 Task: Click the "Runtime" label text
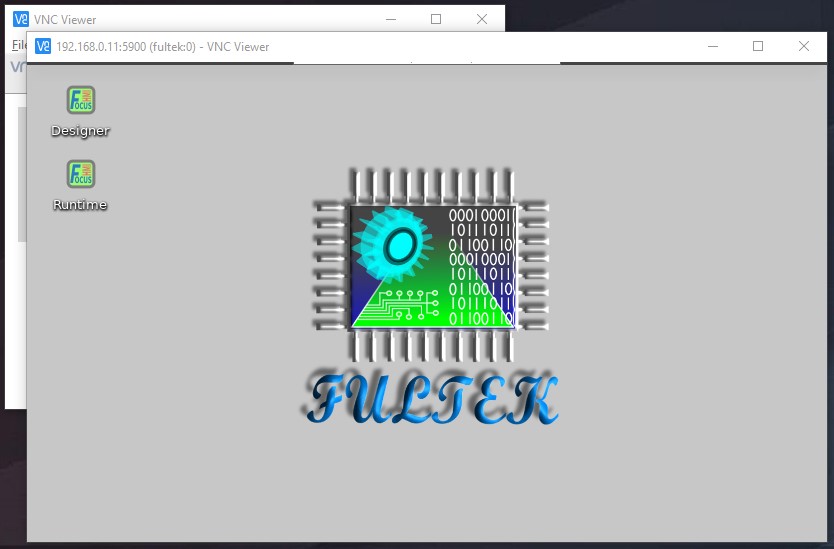(x=80, y=205)
